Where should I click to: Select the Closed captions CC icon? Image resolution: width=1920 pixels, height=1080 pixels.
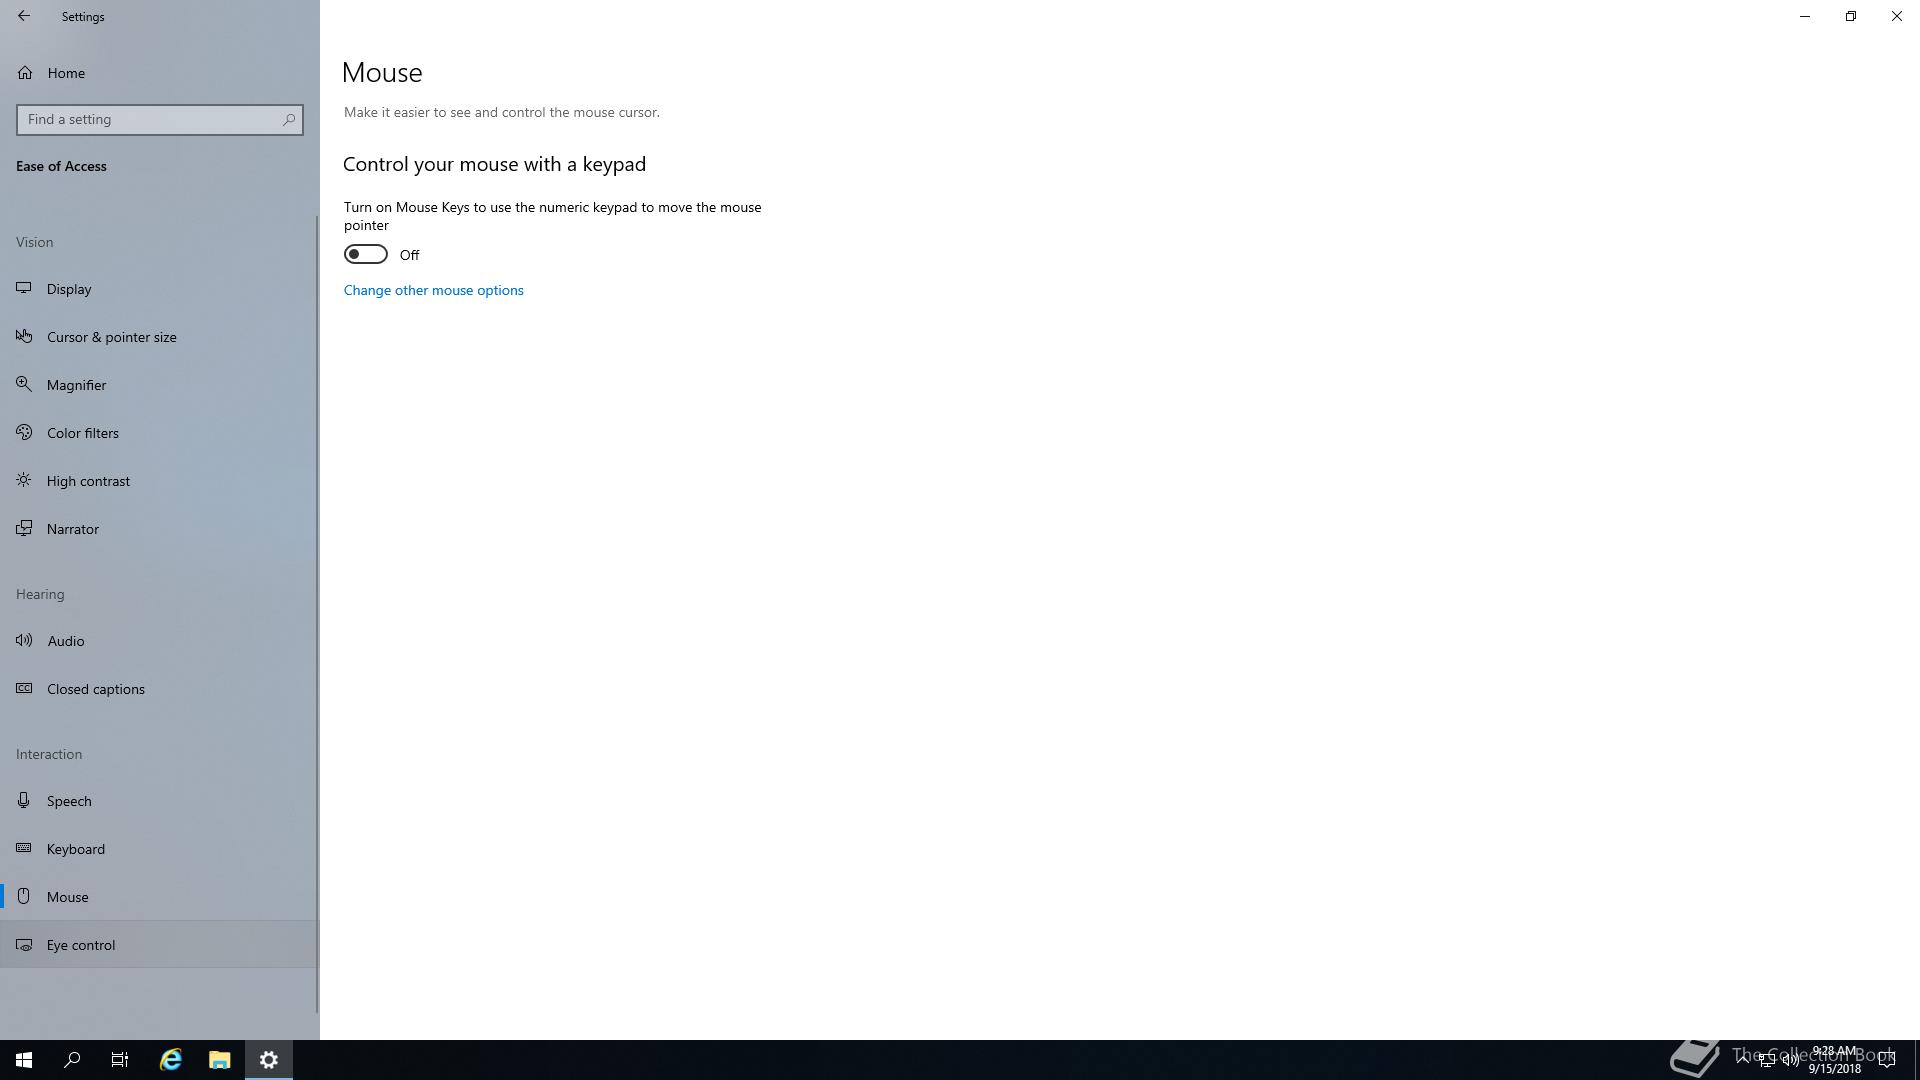tap(24, 688)
